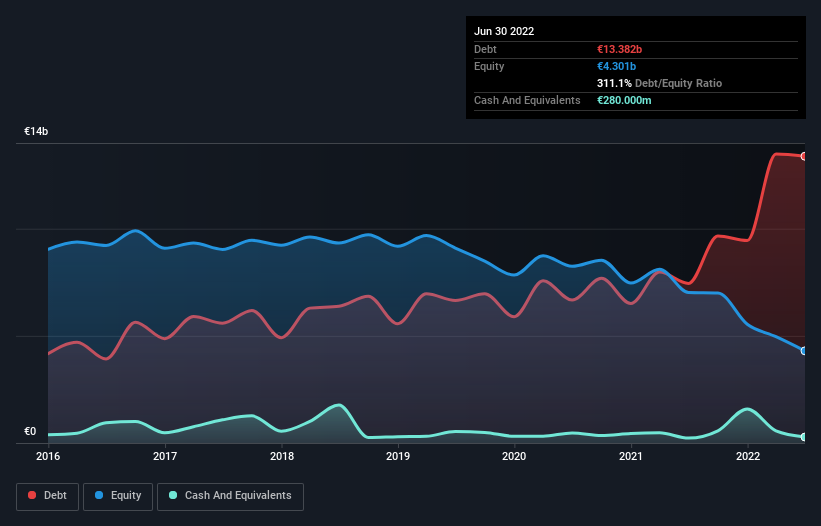The image size is (821, 526).
Task: Click the €0 y-axis label
Action: point(30,431)
